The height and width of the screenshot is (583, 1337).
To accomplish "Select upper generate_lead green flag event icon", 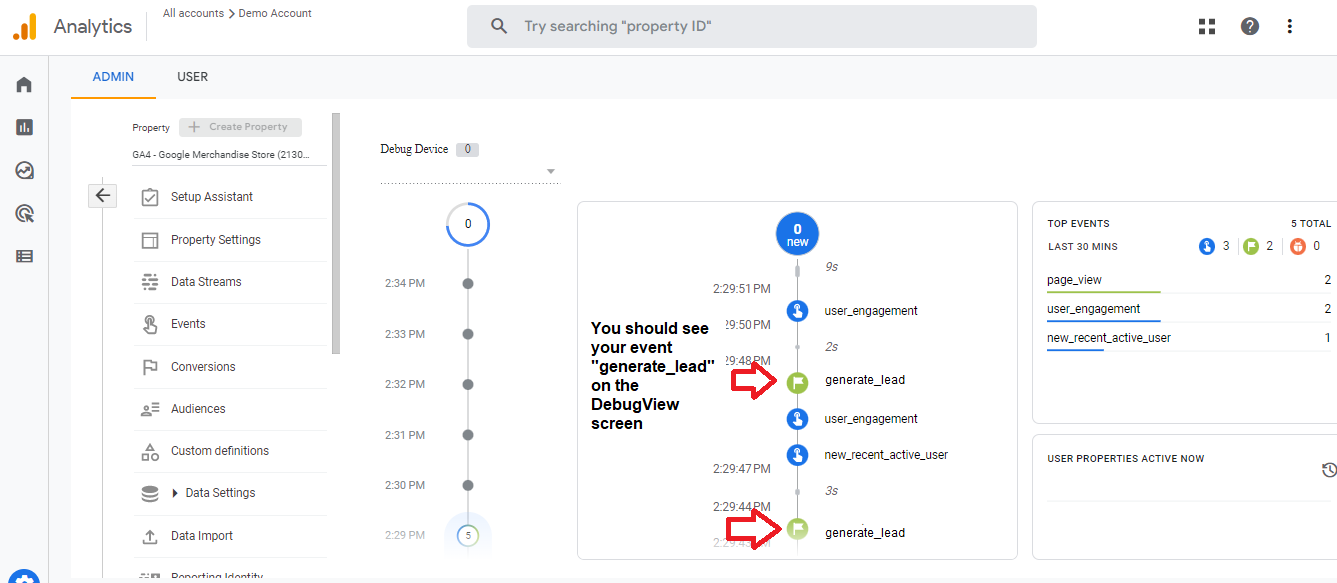I will 797,381.
